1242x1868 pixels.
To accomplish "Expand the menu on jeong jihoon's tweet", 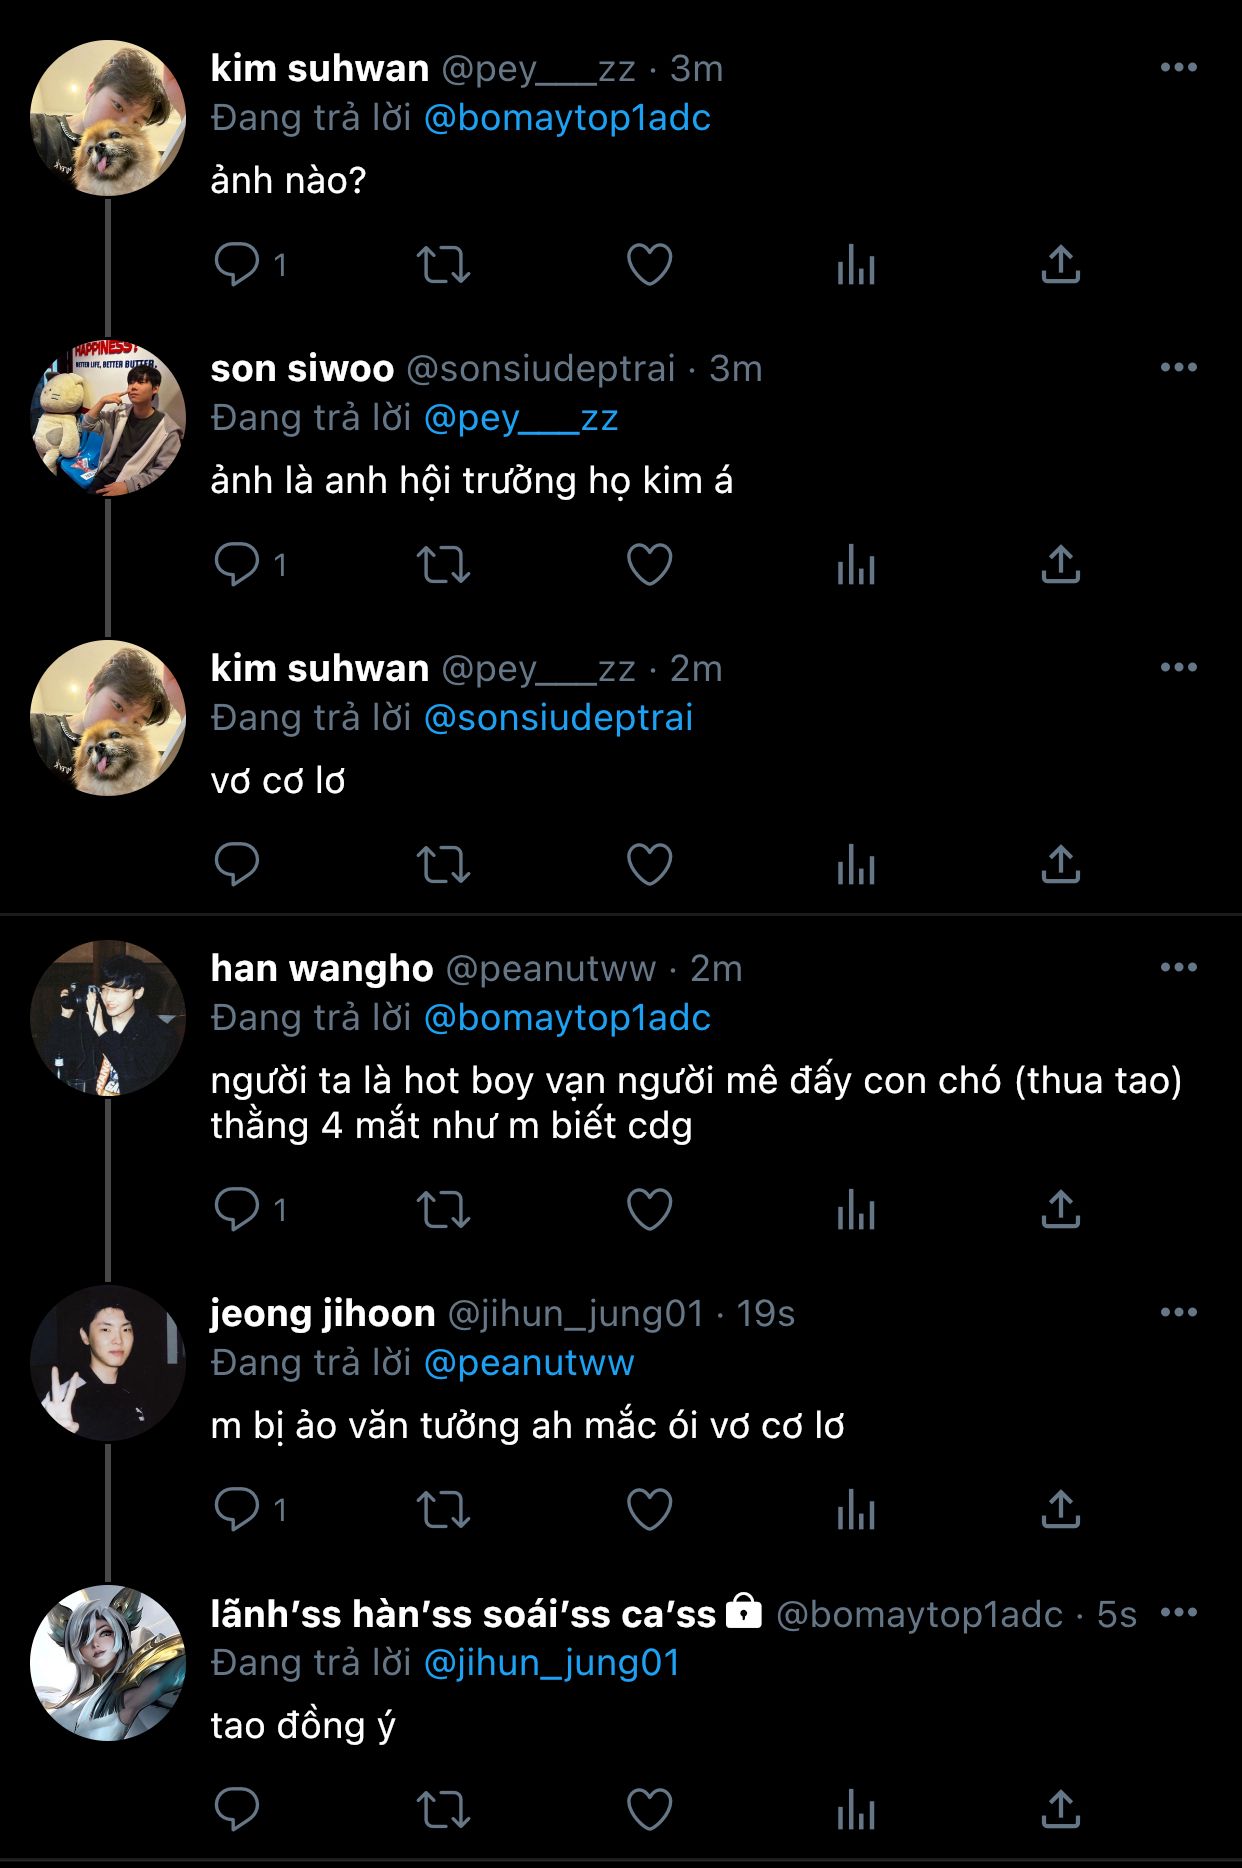I will 1178,1313.
